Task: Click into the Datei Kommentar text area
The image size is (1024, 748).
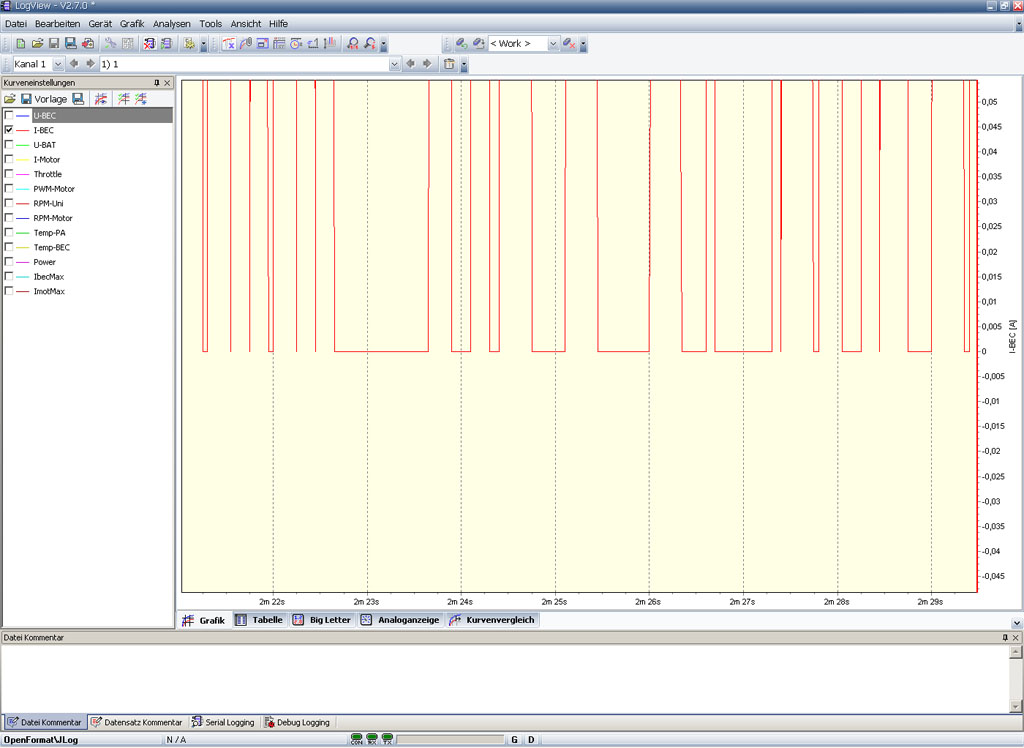Action: coord(505,678)
